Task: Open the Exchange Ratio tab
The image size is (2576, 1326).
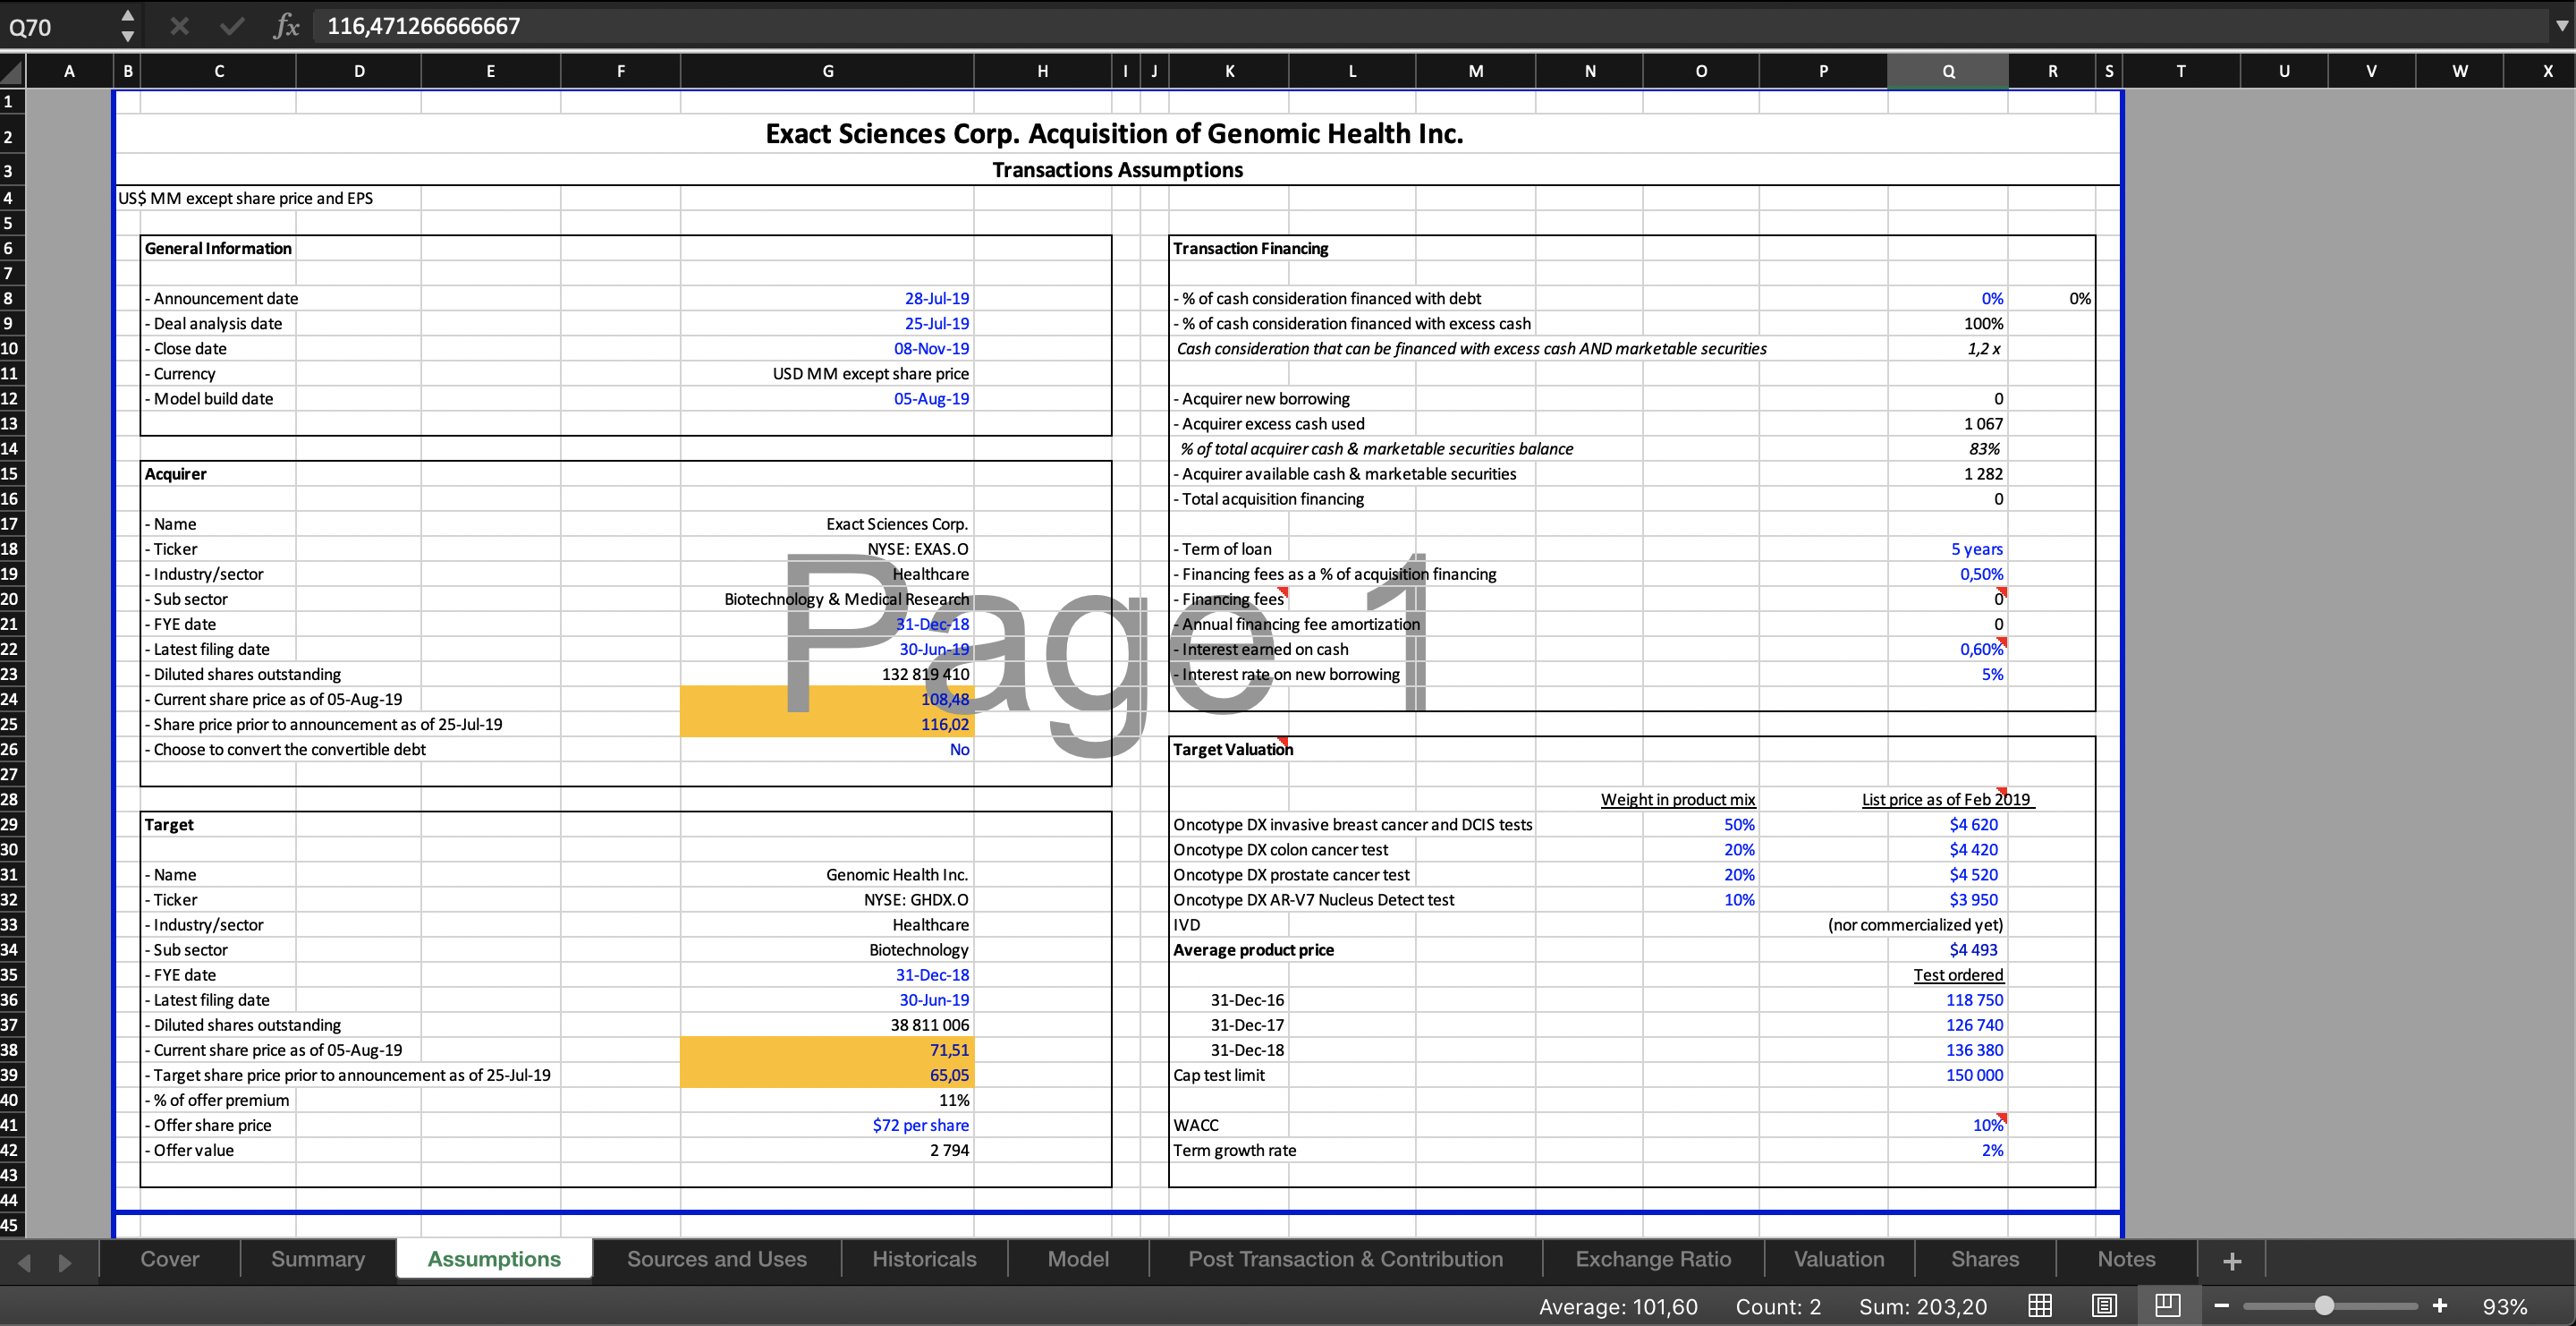Action: 1653,1259
